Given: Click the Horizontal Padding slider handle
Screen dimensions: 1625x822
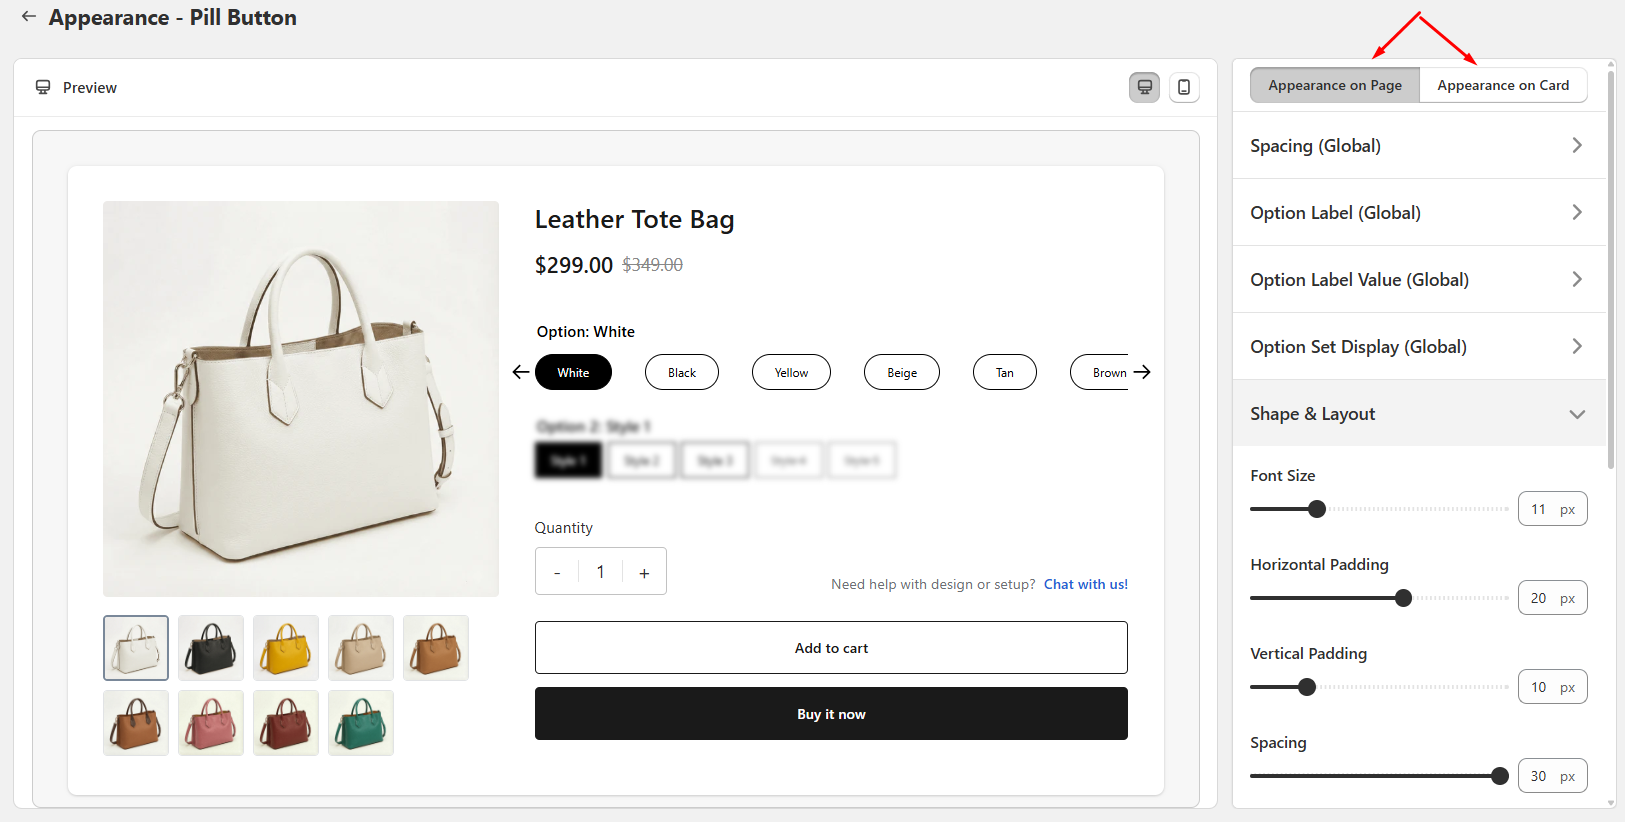Looking at the screenshot, I should click(x=1403, y=598).
